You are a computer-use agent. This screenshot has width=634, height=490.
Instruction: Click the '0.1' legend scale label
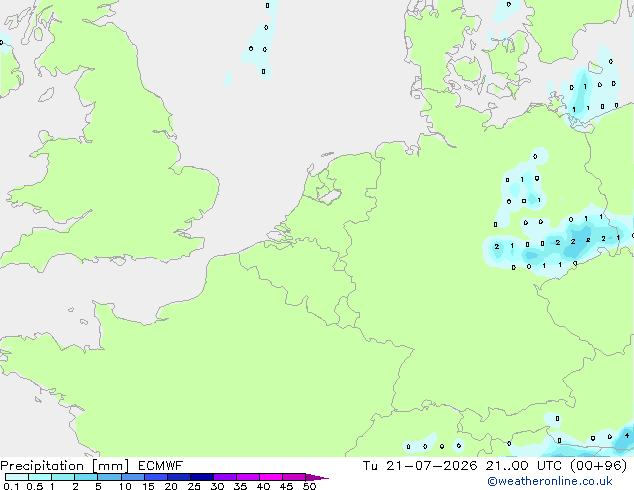[x=11, y=486]
